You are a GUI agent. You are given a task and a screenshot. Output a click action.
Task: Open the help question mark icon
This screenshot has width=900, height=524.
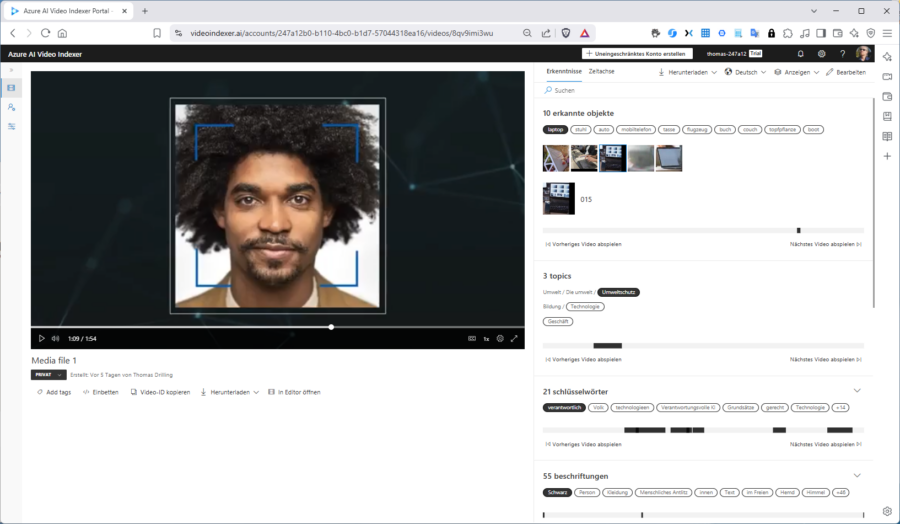pos(842,54)
